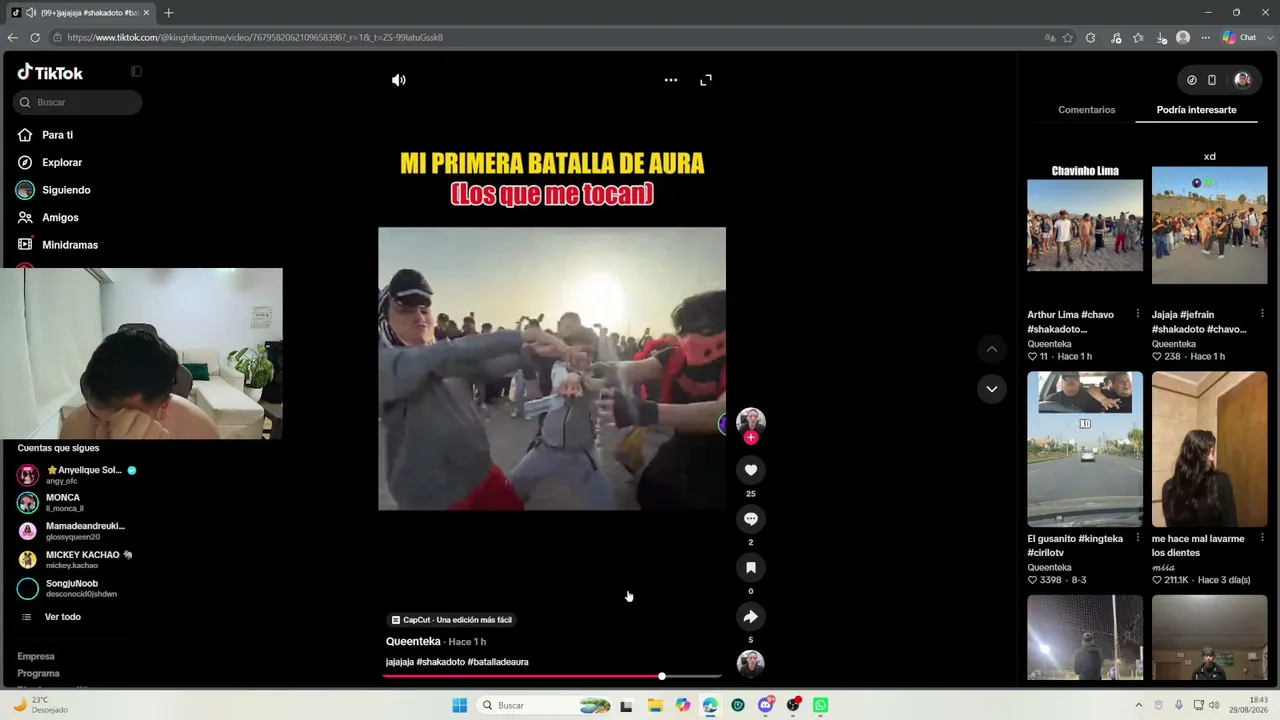Go back with the browser back arrow

[x=12, y=37]
